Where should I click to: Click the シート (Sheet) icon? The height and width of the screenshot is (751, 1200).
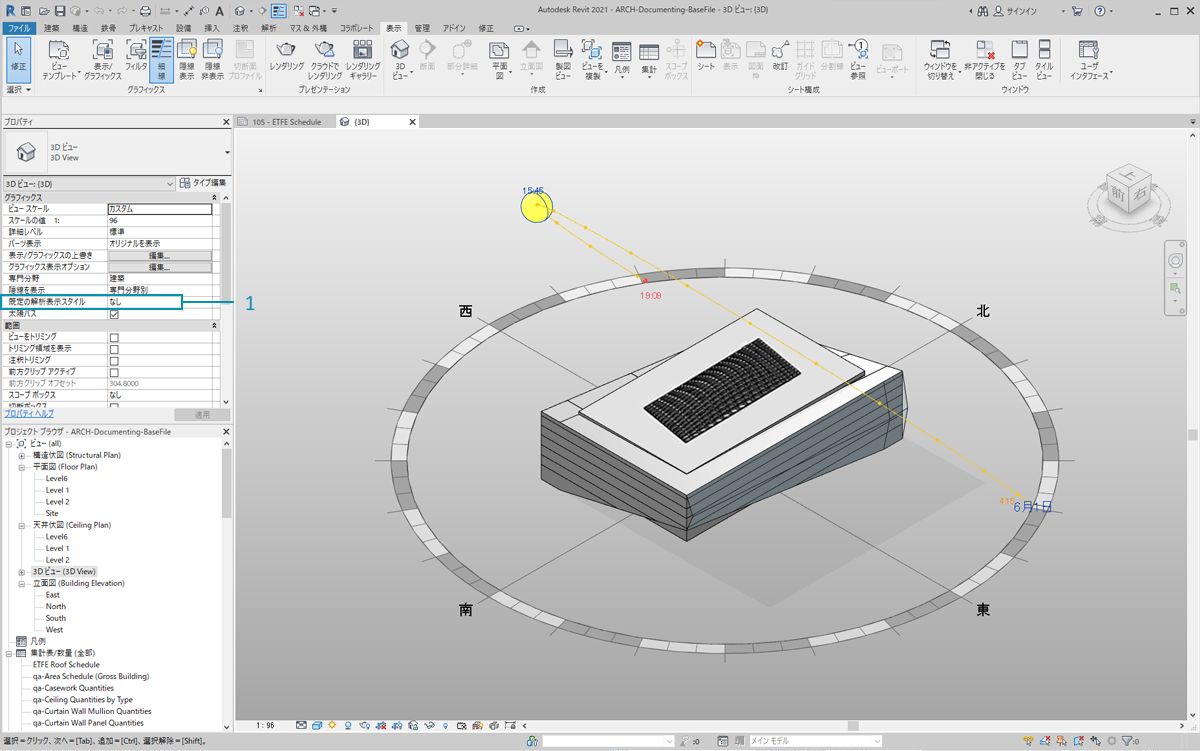(x=706, y=56)
